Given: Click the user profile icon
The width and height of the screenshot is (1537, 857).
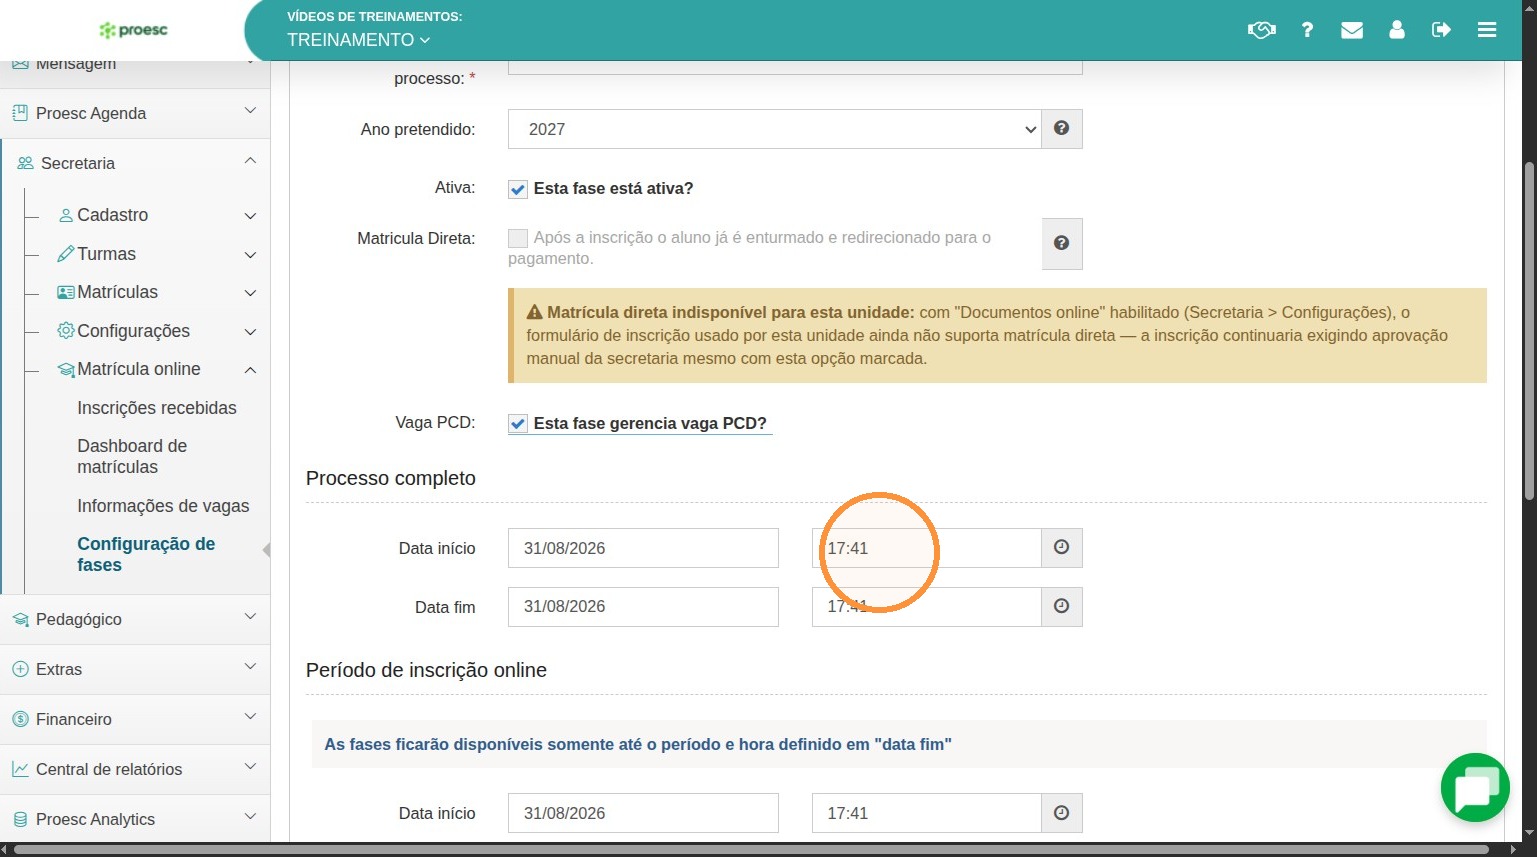Looking at the screenshot, I should point(1397,30).
